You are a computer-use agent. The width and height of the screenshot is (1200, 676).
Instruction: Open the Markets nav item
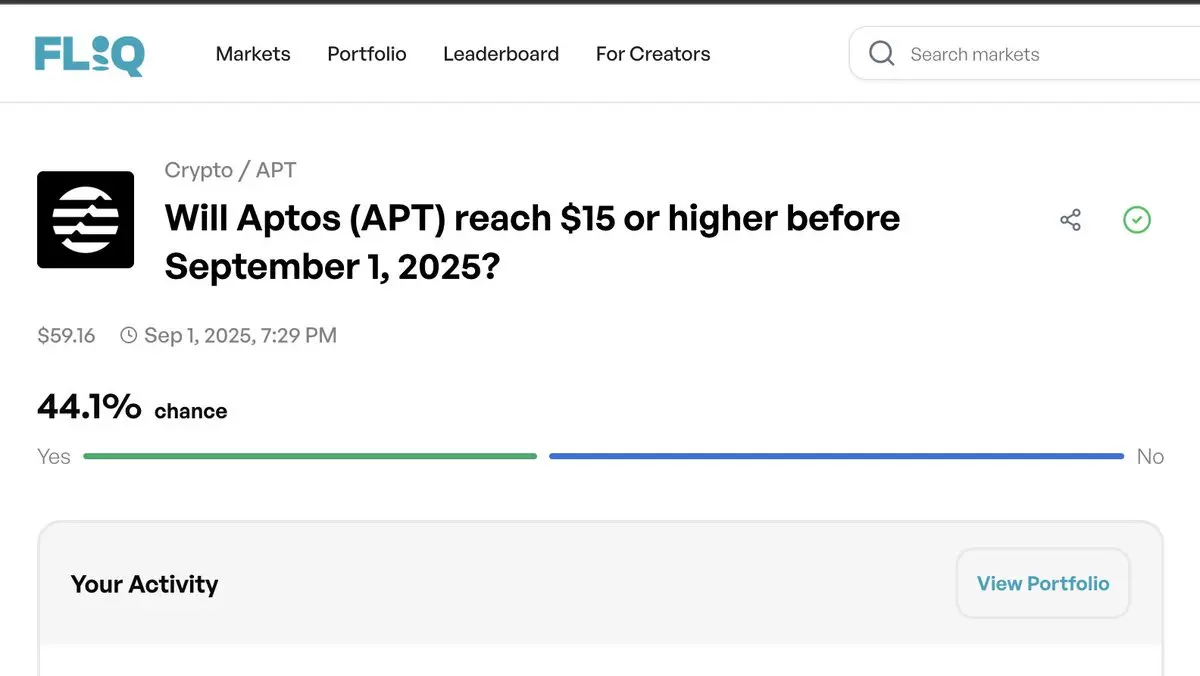click(253, 54)
